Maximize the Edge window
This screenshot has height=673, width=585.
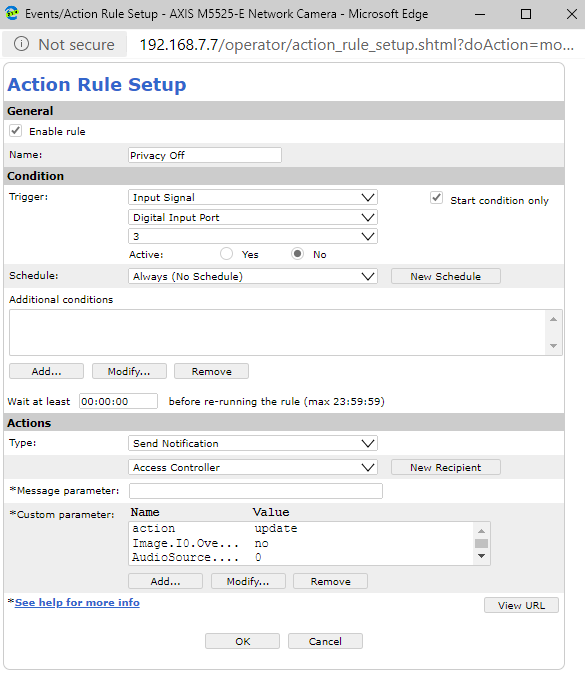[526, 14]
